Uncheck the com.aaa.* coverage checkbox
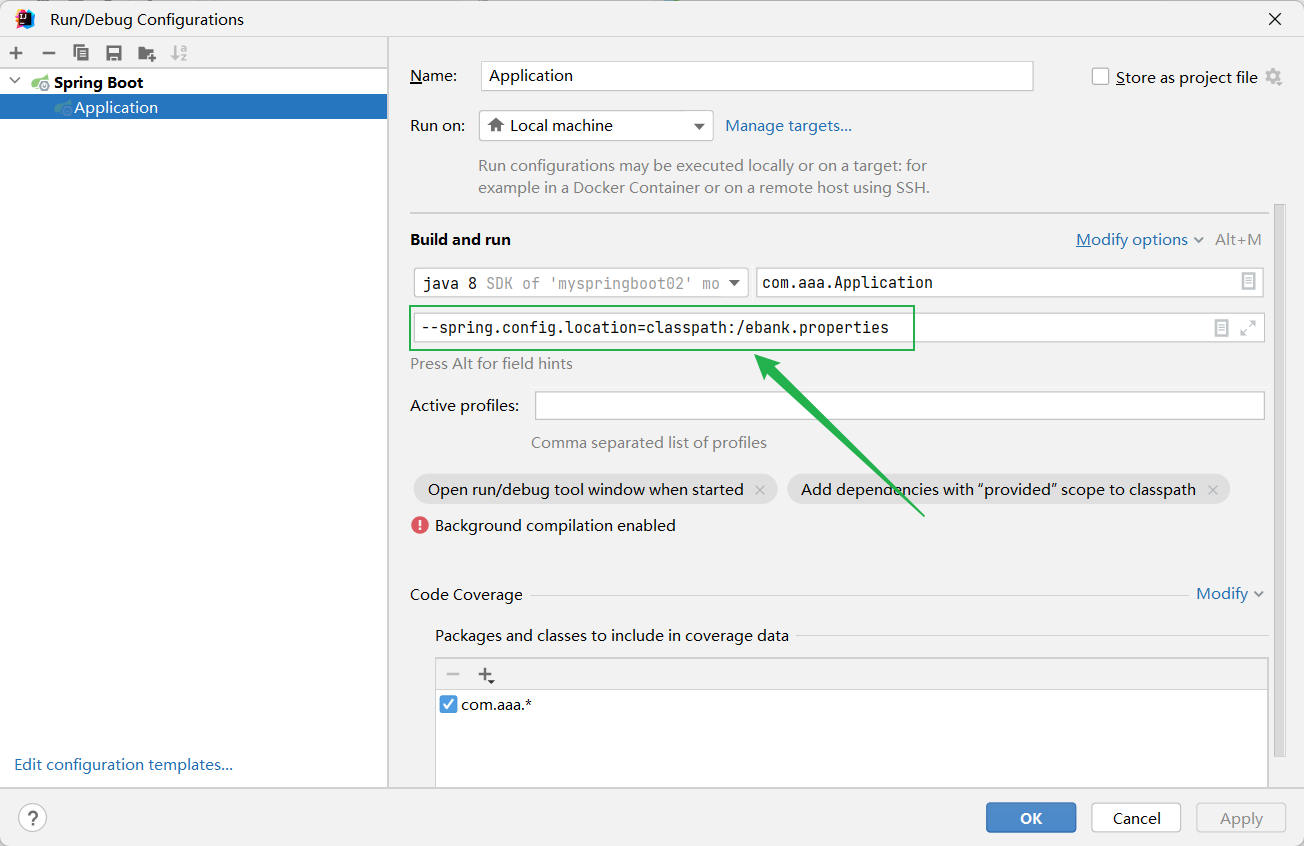The width and height of the screenshot is (1304, 846). pos(449,705)
